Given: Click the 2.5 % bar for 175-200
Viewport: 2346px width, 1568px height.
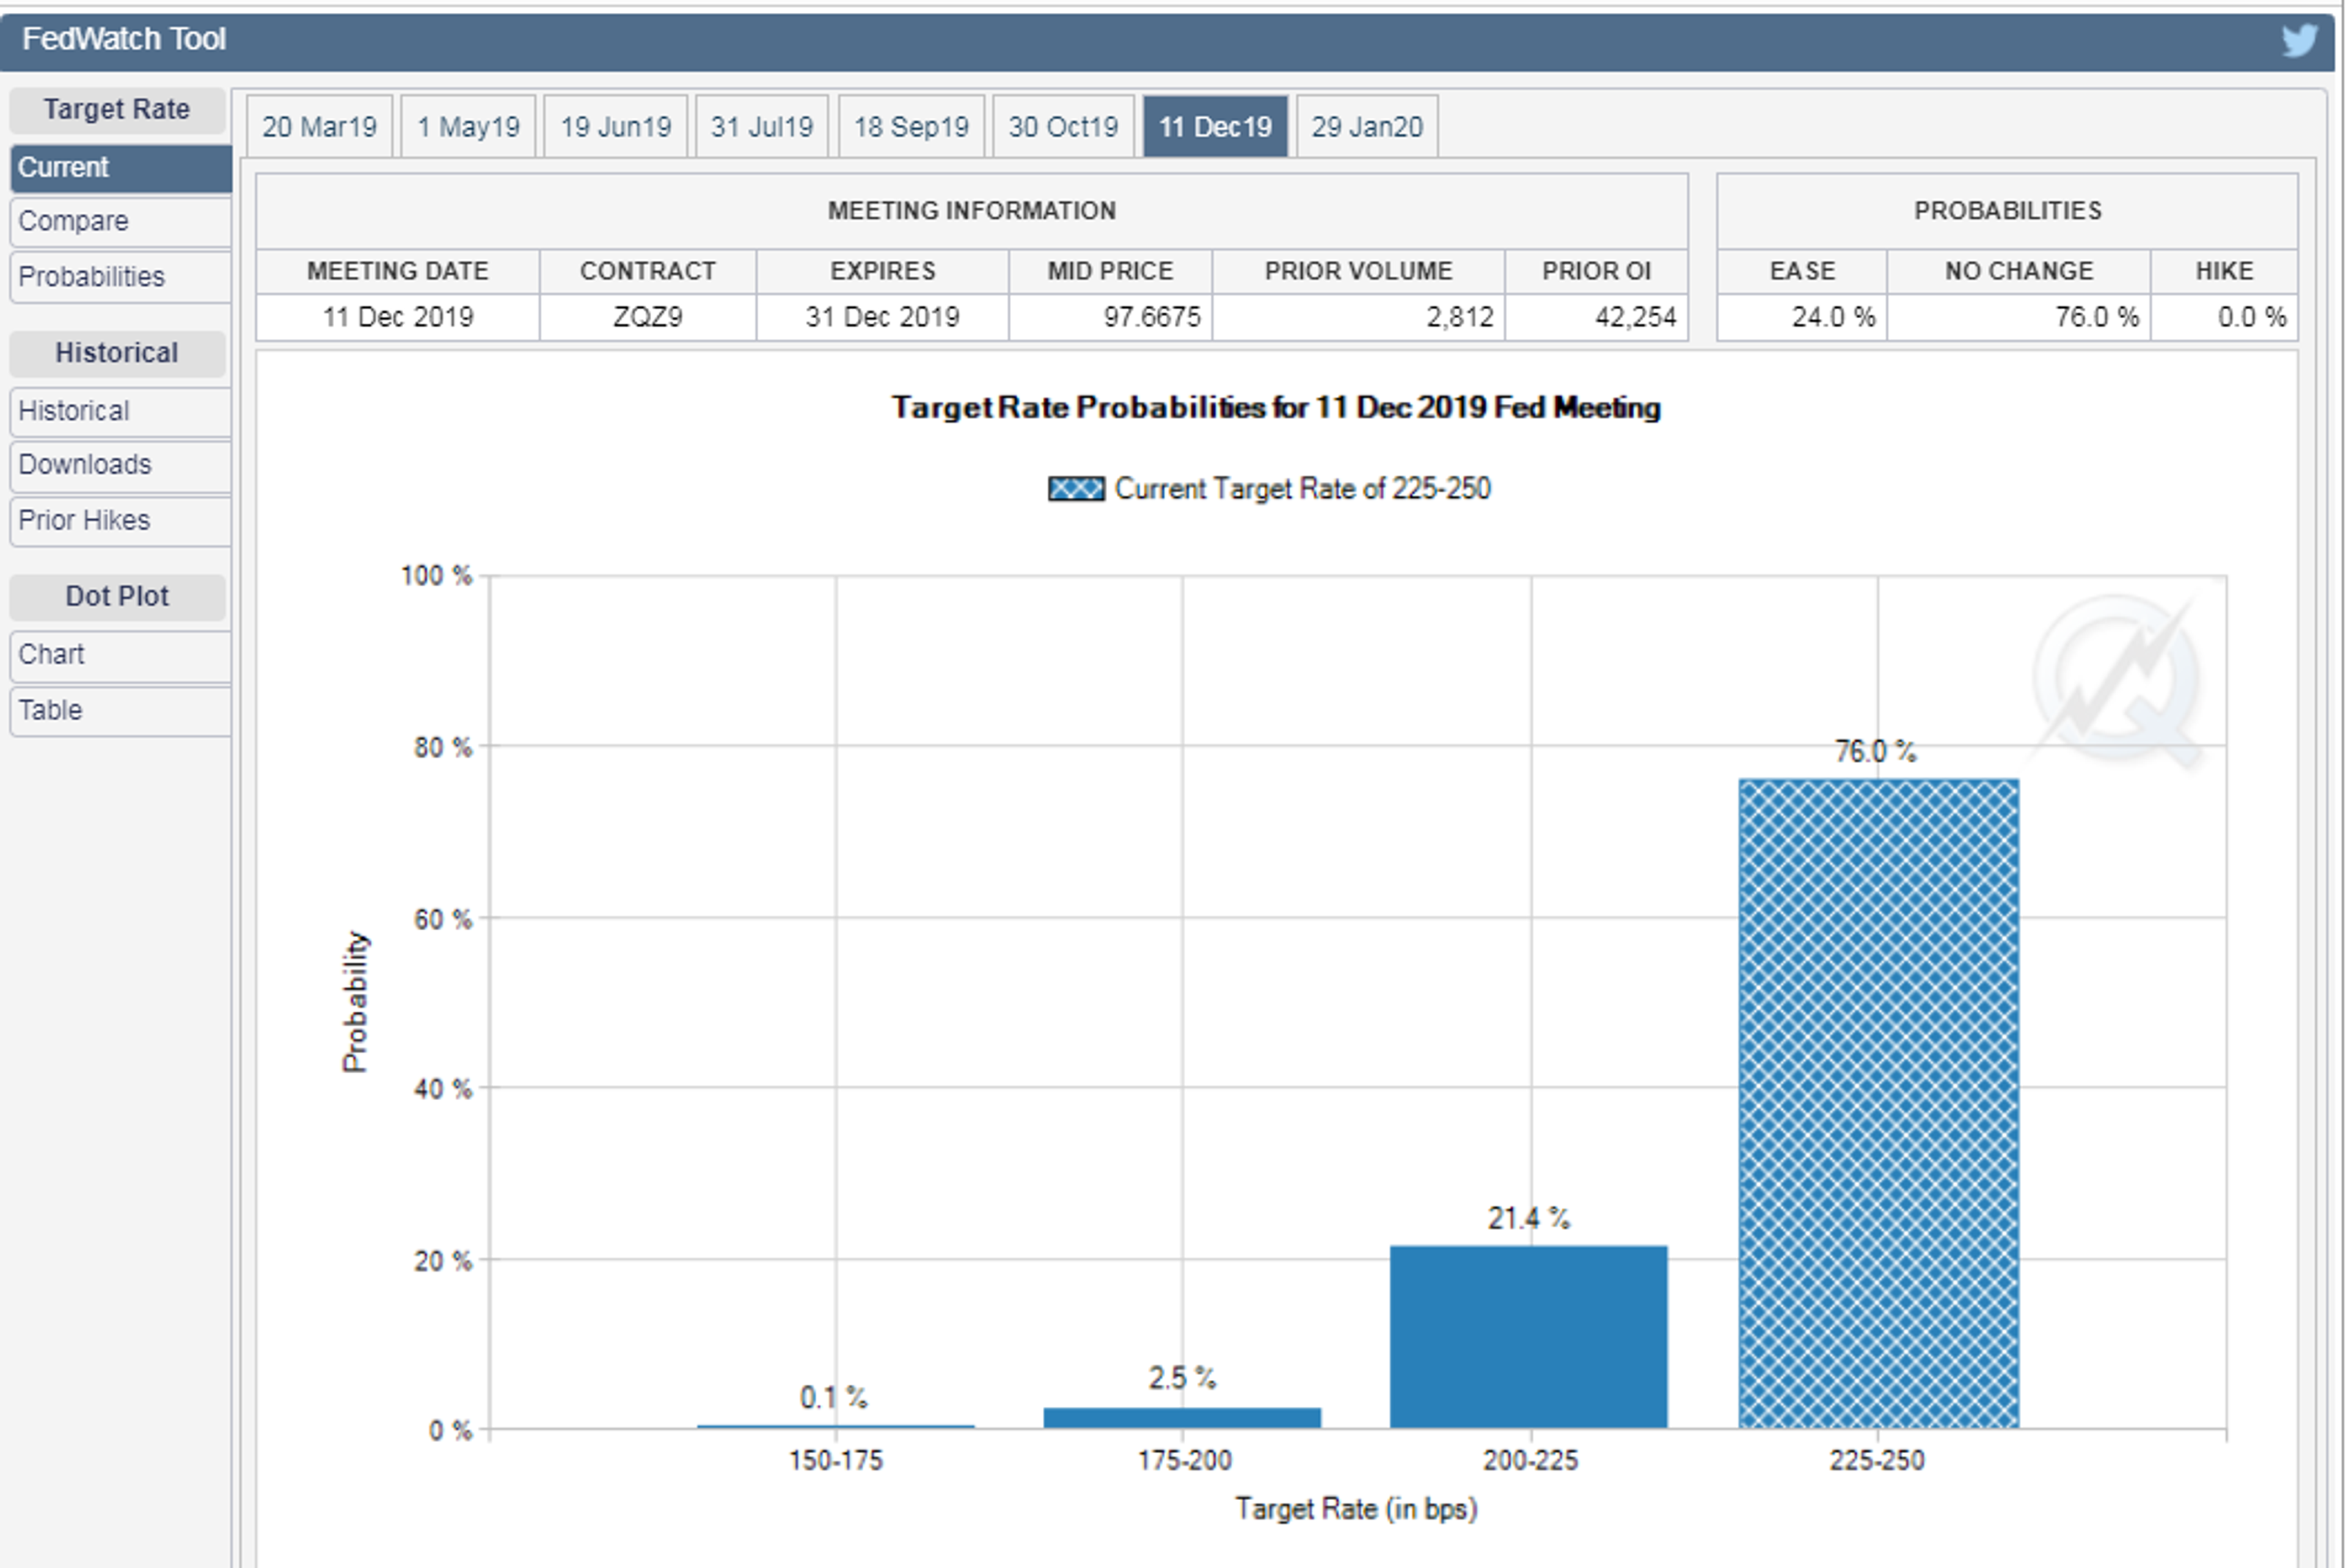Looking at the screenshot, I should click(x=1182, y=1418).
